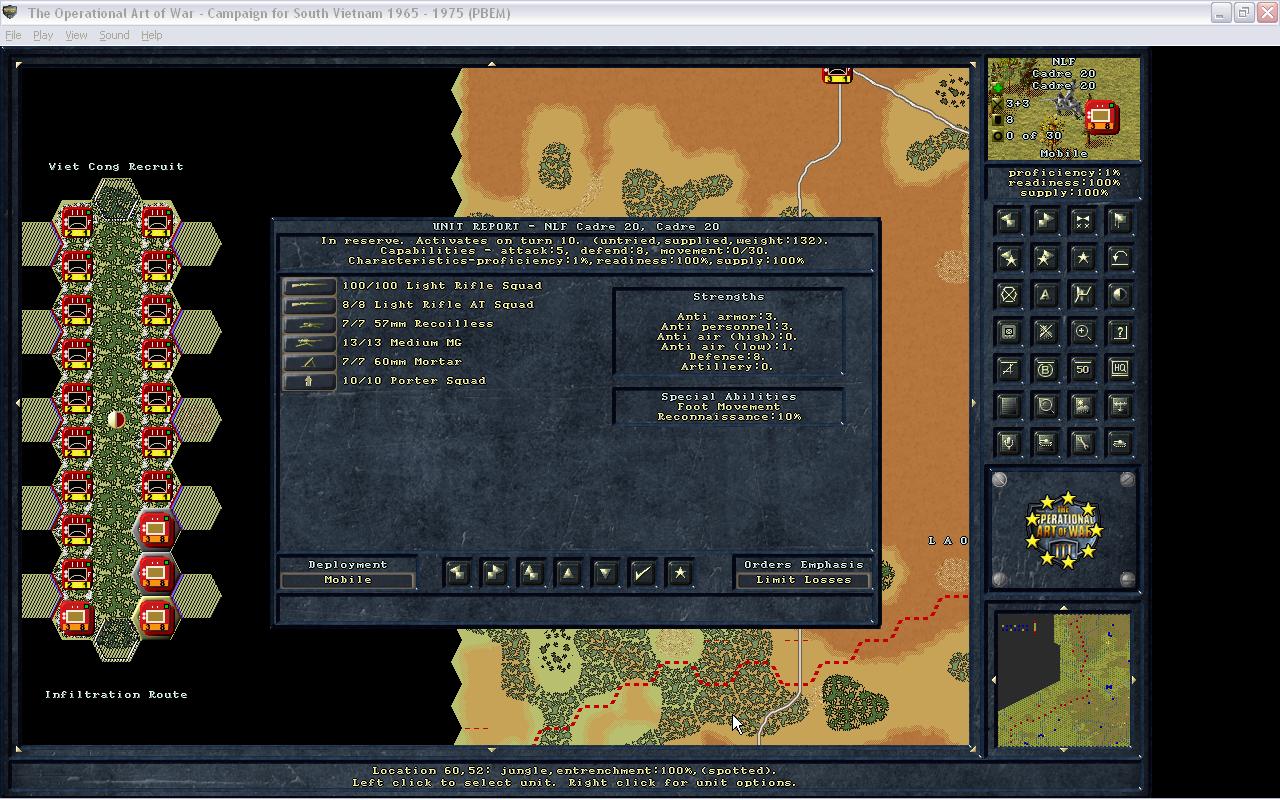Screen dimensions: 1280x800
Task: Click the 50 icon button
Action: 1083,369
